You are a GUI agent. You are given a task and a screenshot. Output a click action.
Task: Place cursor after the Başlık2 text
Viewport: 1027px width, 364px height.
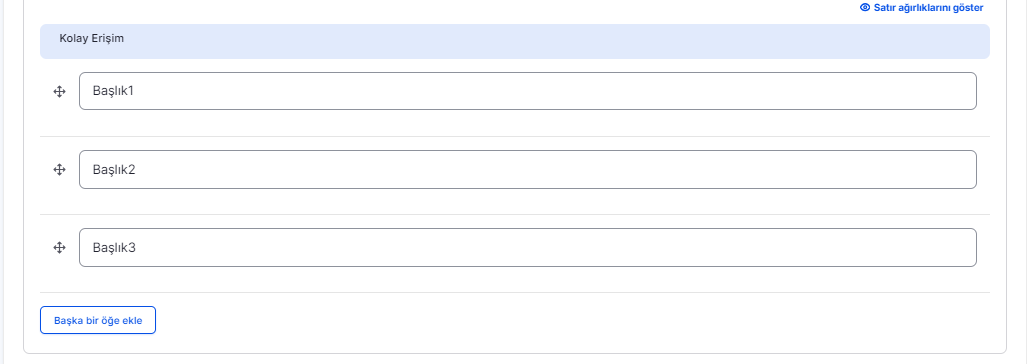click(136, 170)
